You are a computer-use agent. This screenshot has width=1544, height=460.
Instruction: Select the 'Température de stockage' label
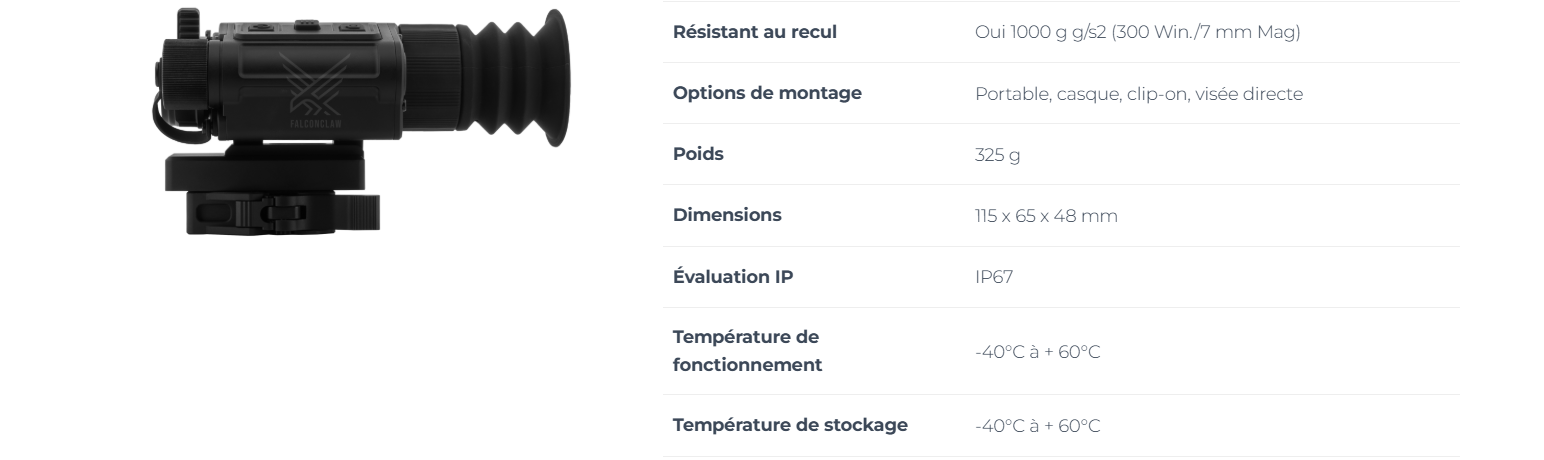click(x=790, y=425)
